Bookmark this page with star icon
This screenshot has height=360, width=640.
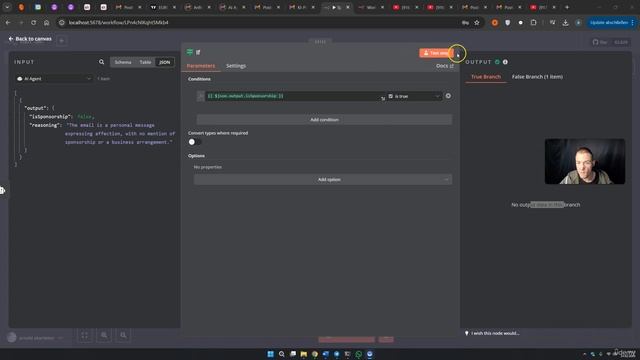(477, 22)
